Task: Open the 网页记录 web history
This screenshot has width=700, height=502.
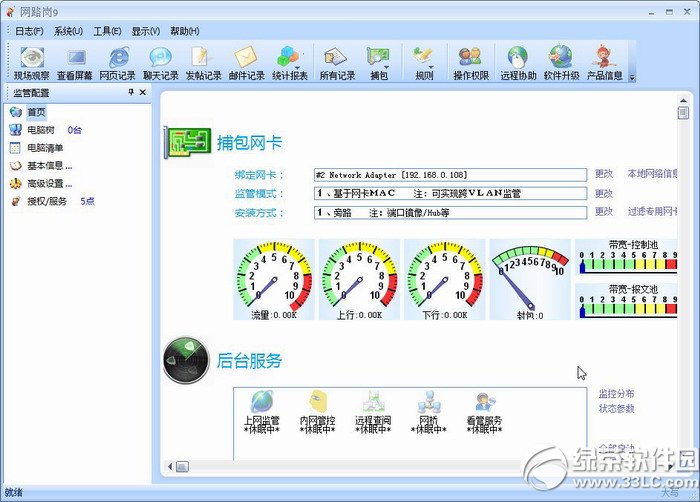Action: 117,63
